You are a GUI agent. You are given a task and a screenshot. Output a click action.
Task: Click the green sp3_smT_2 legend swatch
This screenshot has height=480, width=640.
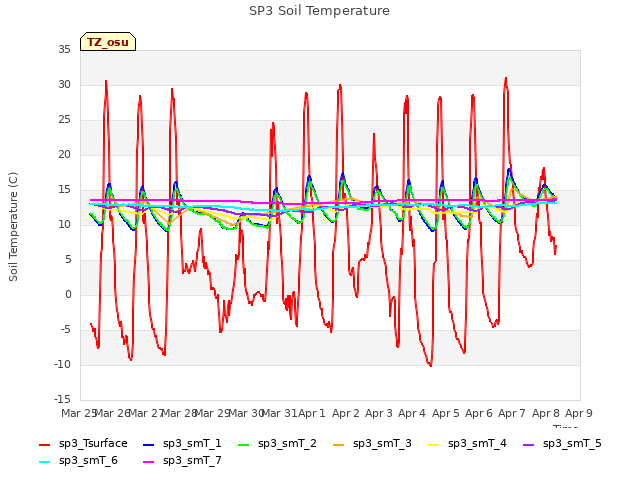(x=244, y=444)
